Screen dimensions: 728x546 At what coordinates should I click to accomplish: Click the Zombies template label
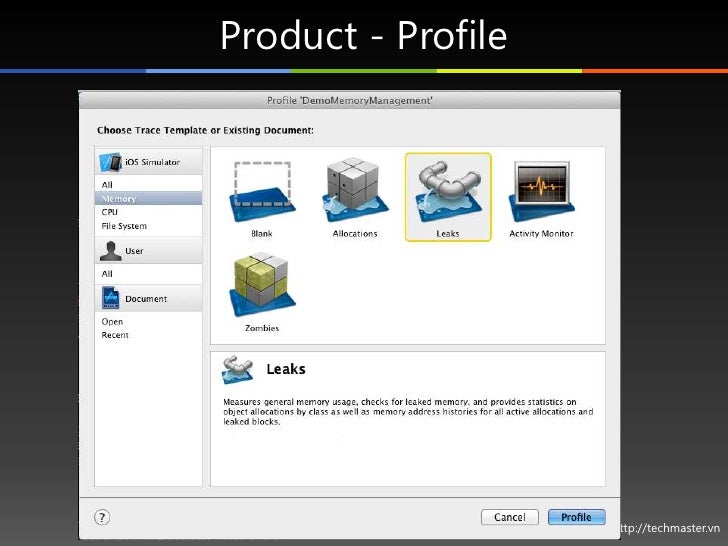pos(262,328)
